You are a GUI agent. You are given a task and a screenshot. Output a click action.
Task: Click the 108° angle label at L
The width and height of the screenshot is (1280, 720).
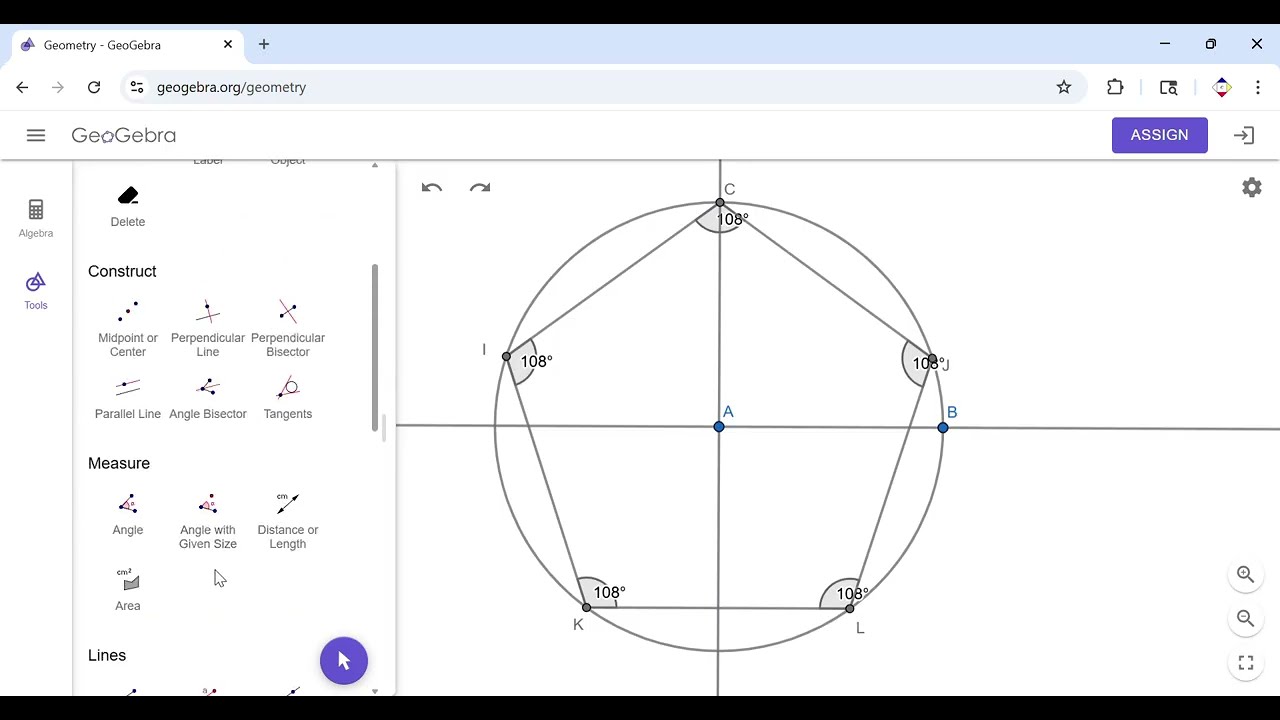coord(853,594)
